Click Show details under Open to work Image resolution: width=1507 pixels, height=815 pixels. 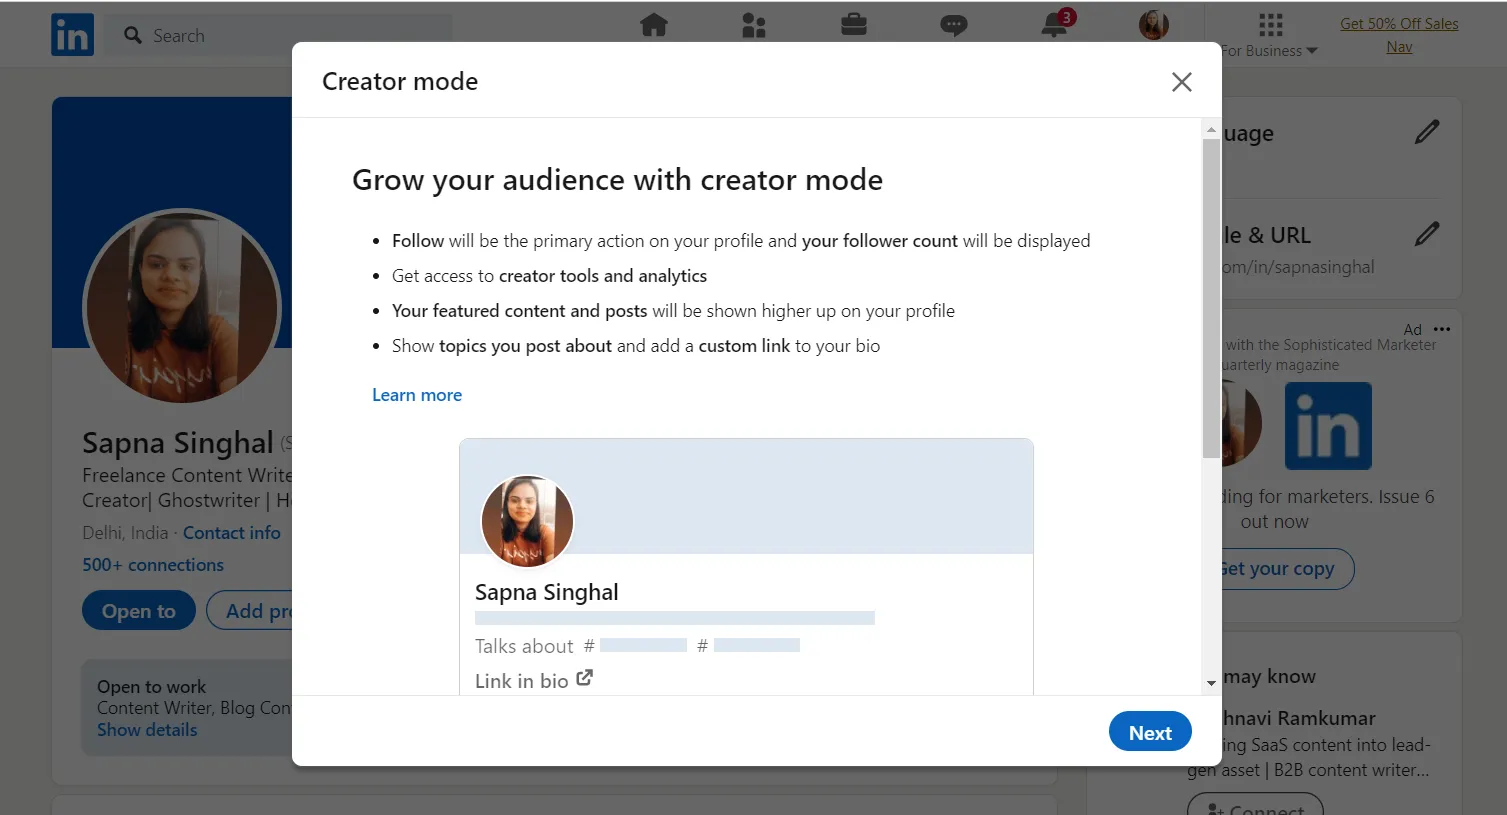pos(147,730)
